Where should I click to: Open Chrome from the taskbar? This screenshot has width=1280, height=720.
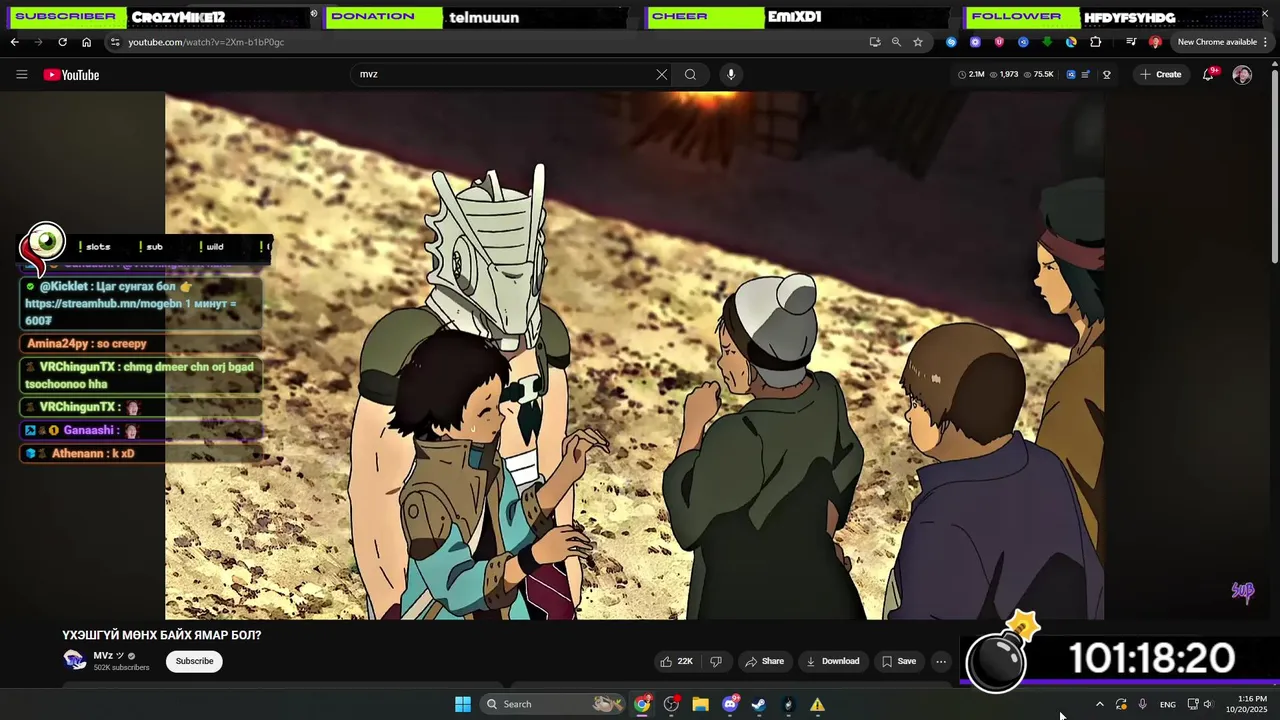coord(642,704)
